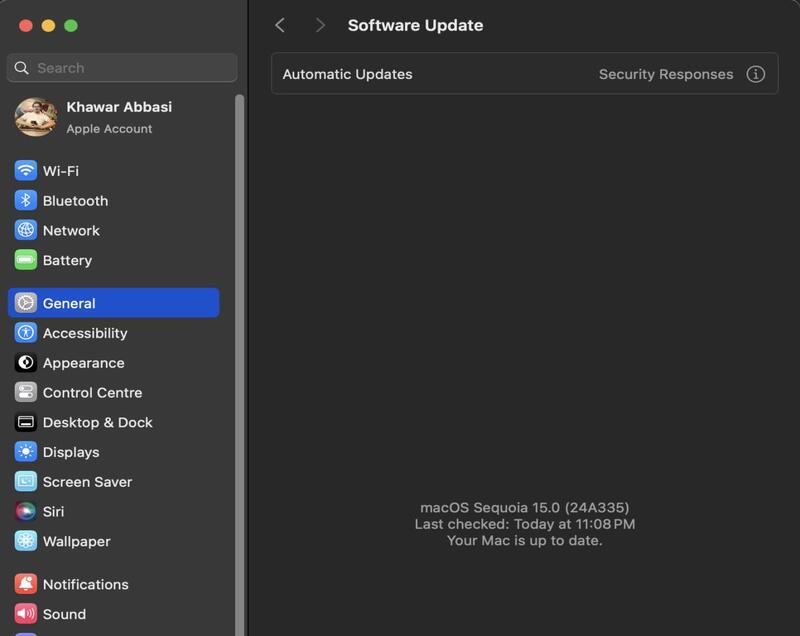The height and width of the screenshot is (636, 800).
Task: Select the Control Centre icon
Action: click(x=26, y=393)
